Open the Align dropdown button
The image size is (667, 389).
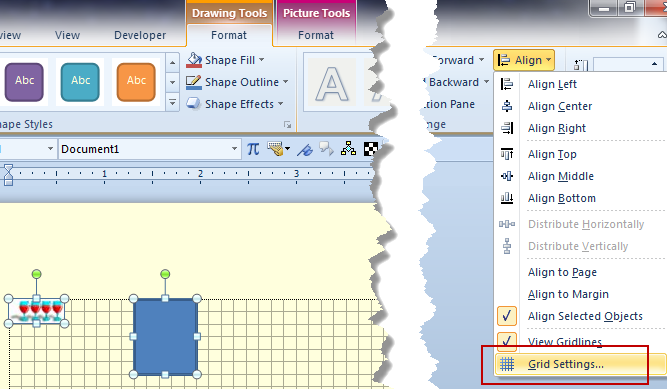click(x=524, y=60)
